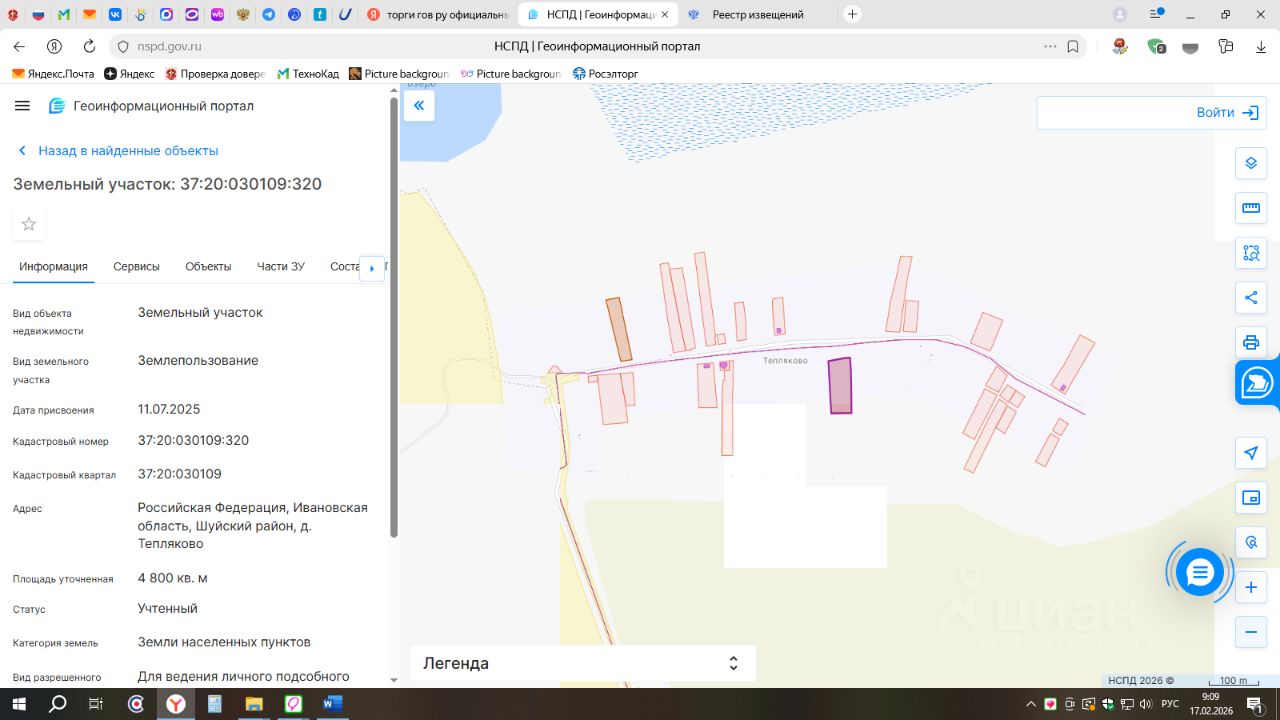Show hidden system tray icons
This screenshot has height=720, width=1280.
pos(1031,704)
